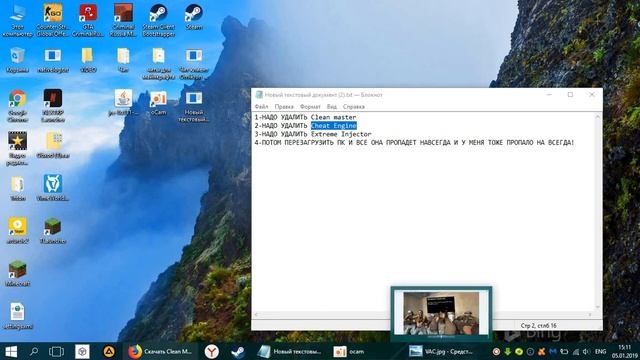Open the oCam desktop shortcut
Image resolution: width=640 pixels, height=360 pixels.
coord(158,103)
